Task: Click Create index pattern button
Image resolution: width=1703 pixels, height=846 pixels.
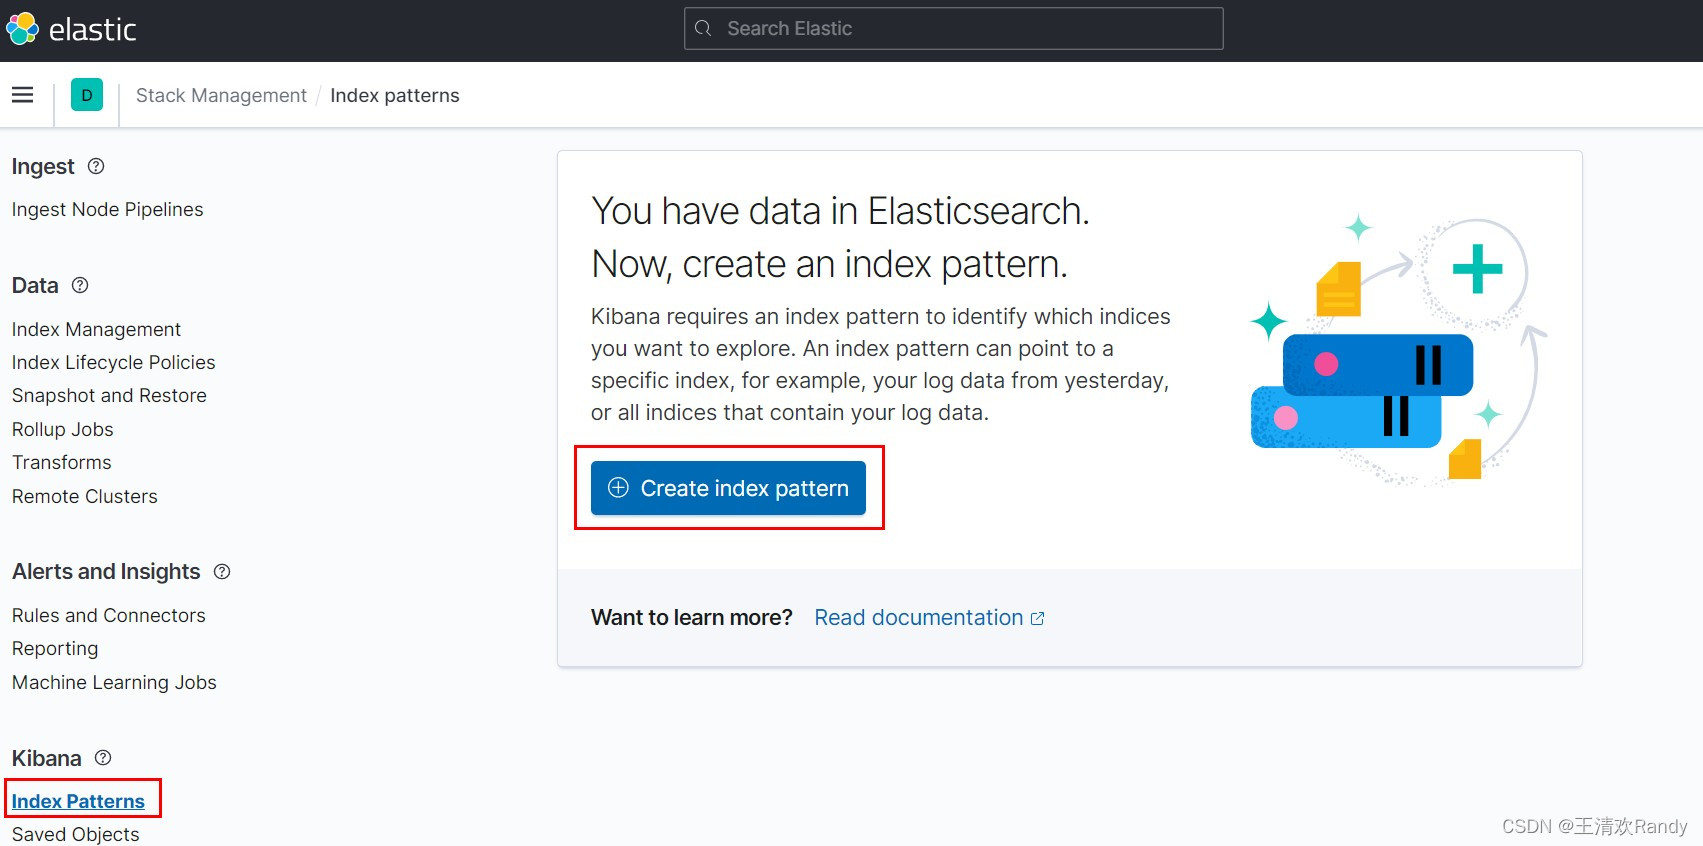Action: point(728,488)
